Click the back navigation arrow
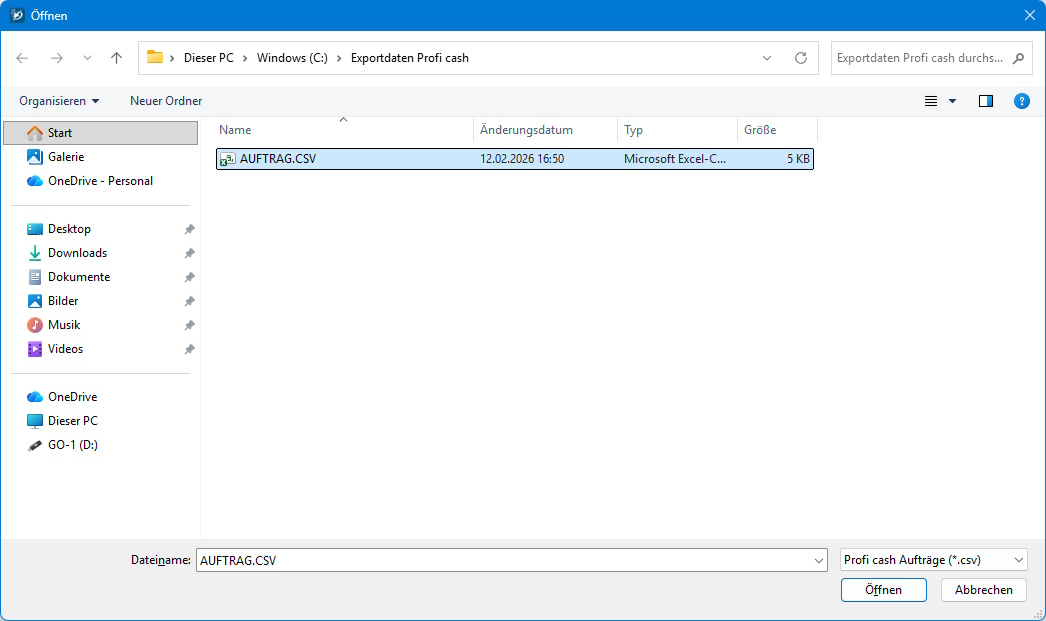Image resolution: width=1046 pixels, height=621 pixels. [22, 58]
